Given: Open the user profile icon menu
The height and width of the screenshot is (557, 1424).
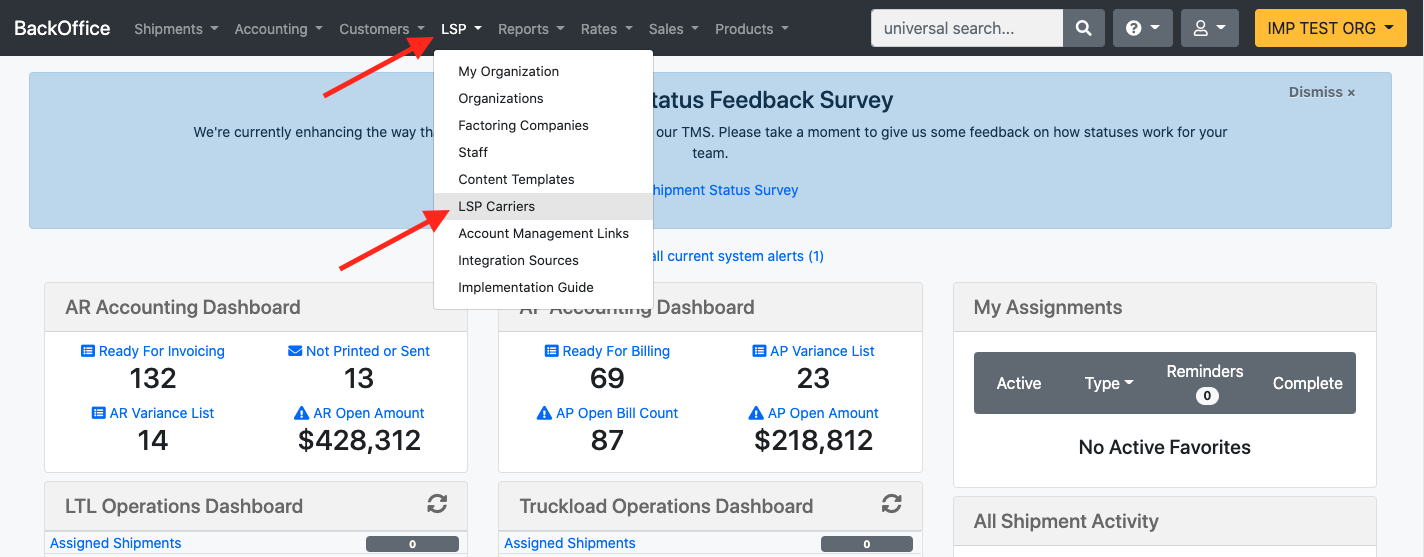Looking at the screenshot, I should [x=1209, y=29].
